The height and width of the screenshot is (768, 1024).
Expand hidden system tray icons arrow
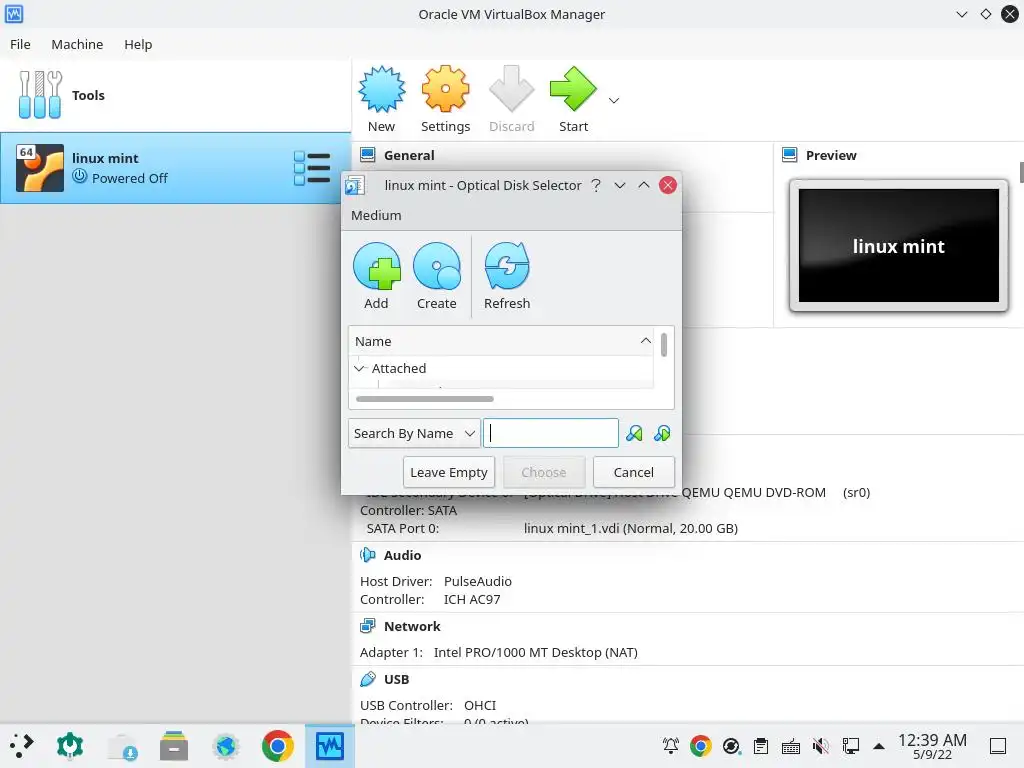pos(879,746)
